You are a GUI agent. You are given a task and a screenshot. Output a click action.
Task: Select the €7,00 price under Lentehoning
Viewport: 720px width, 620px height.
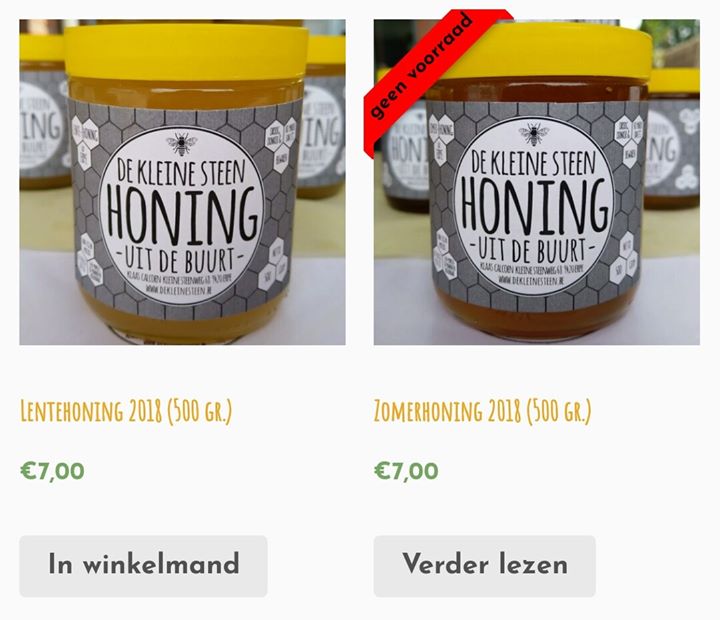52,471
